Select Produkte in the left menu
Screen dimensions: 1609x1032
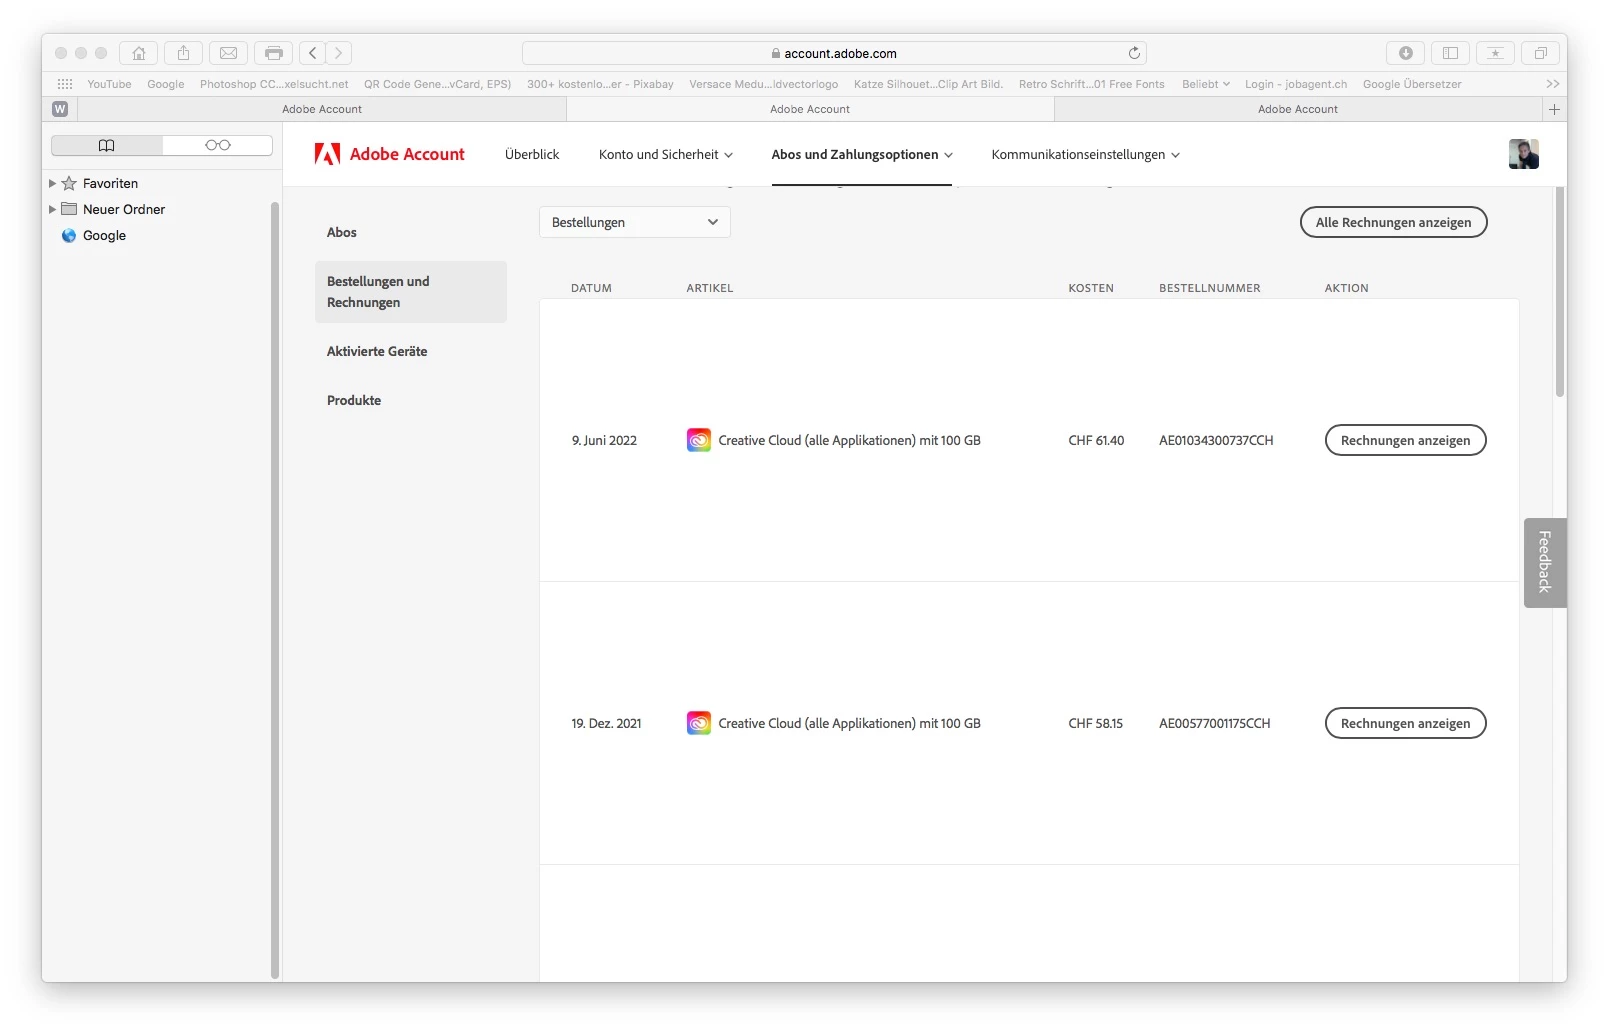354,400
